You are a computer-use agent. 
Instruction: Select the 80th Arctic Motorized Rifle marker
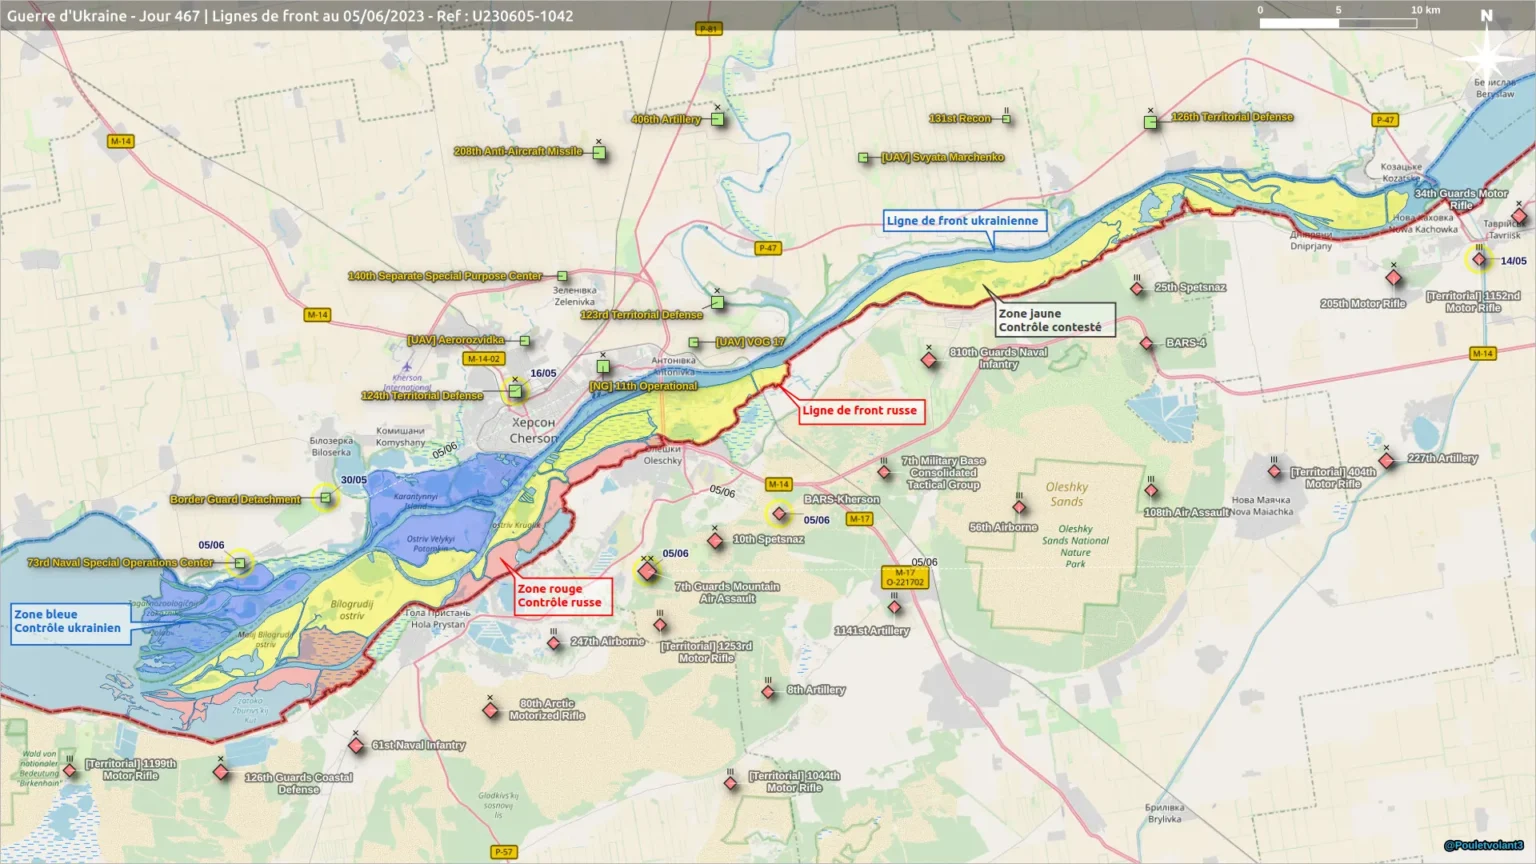click(490, 710)
